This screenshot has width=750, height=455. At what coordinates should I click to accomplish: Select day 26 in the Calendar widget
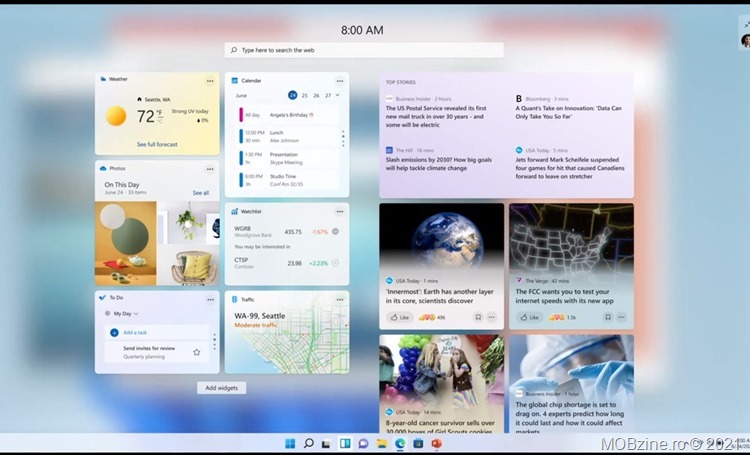(316, 95)
